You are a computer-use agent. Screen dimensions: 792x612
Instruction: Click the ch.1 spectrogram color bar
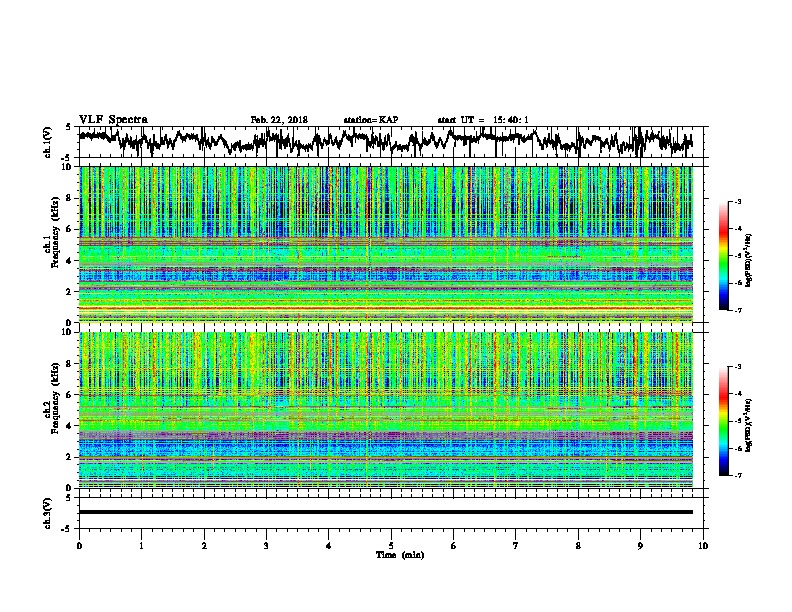click(x=723, y=256)
